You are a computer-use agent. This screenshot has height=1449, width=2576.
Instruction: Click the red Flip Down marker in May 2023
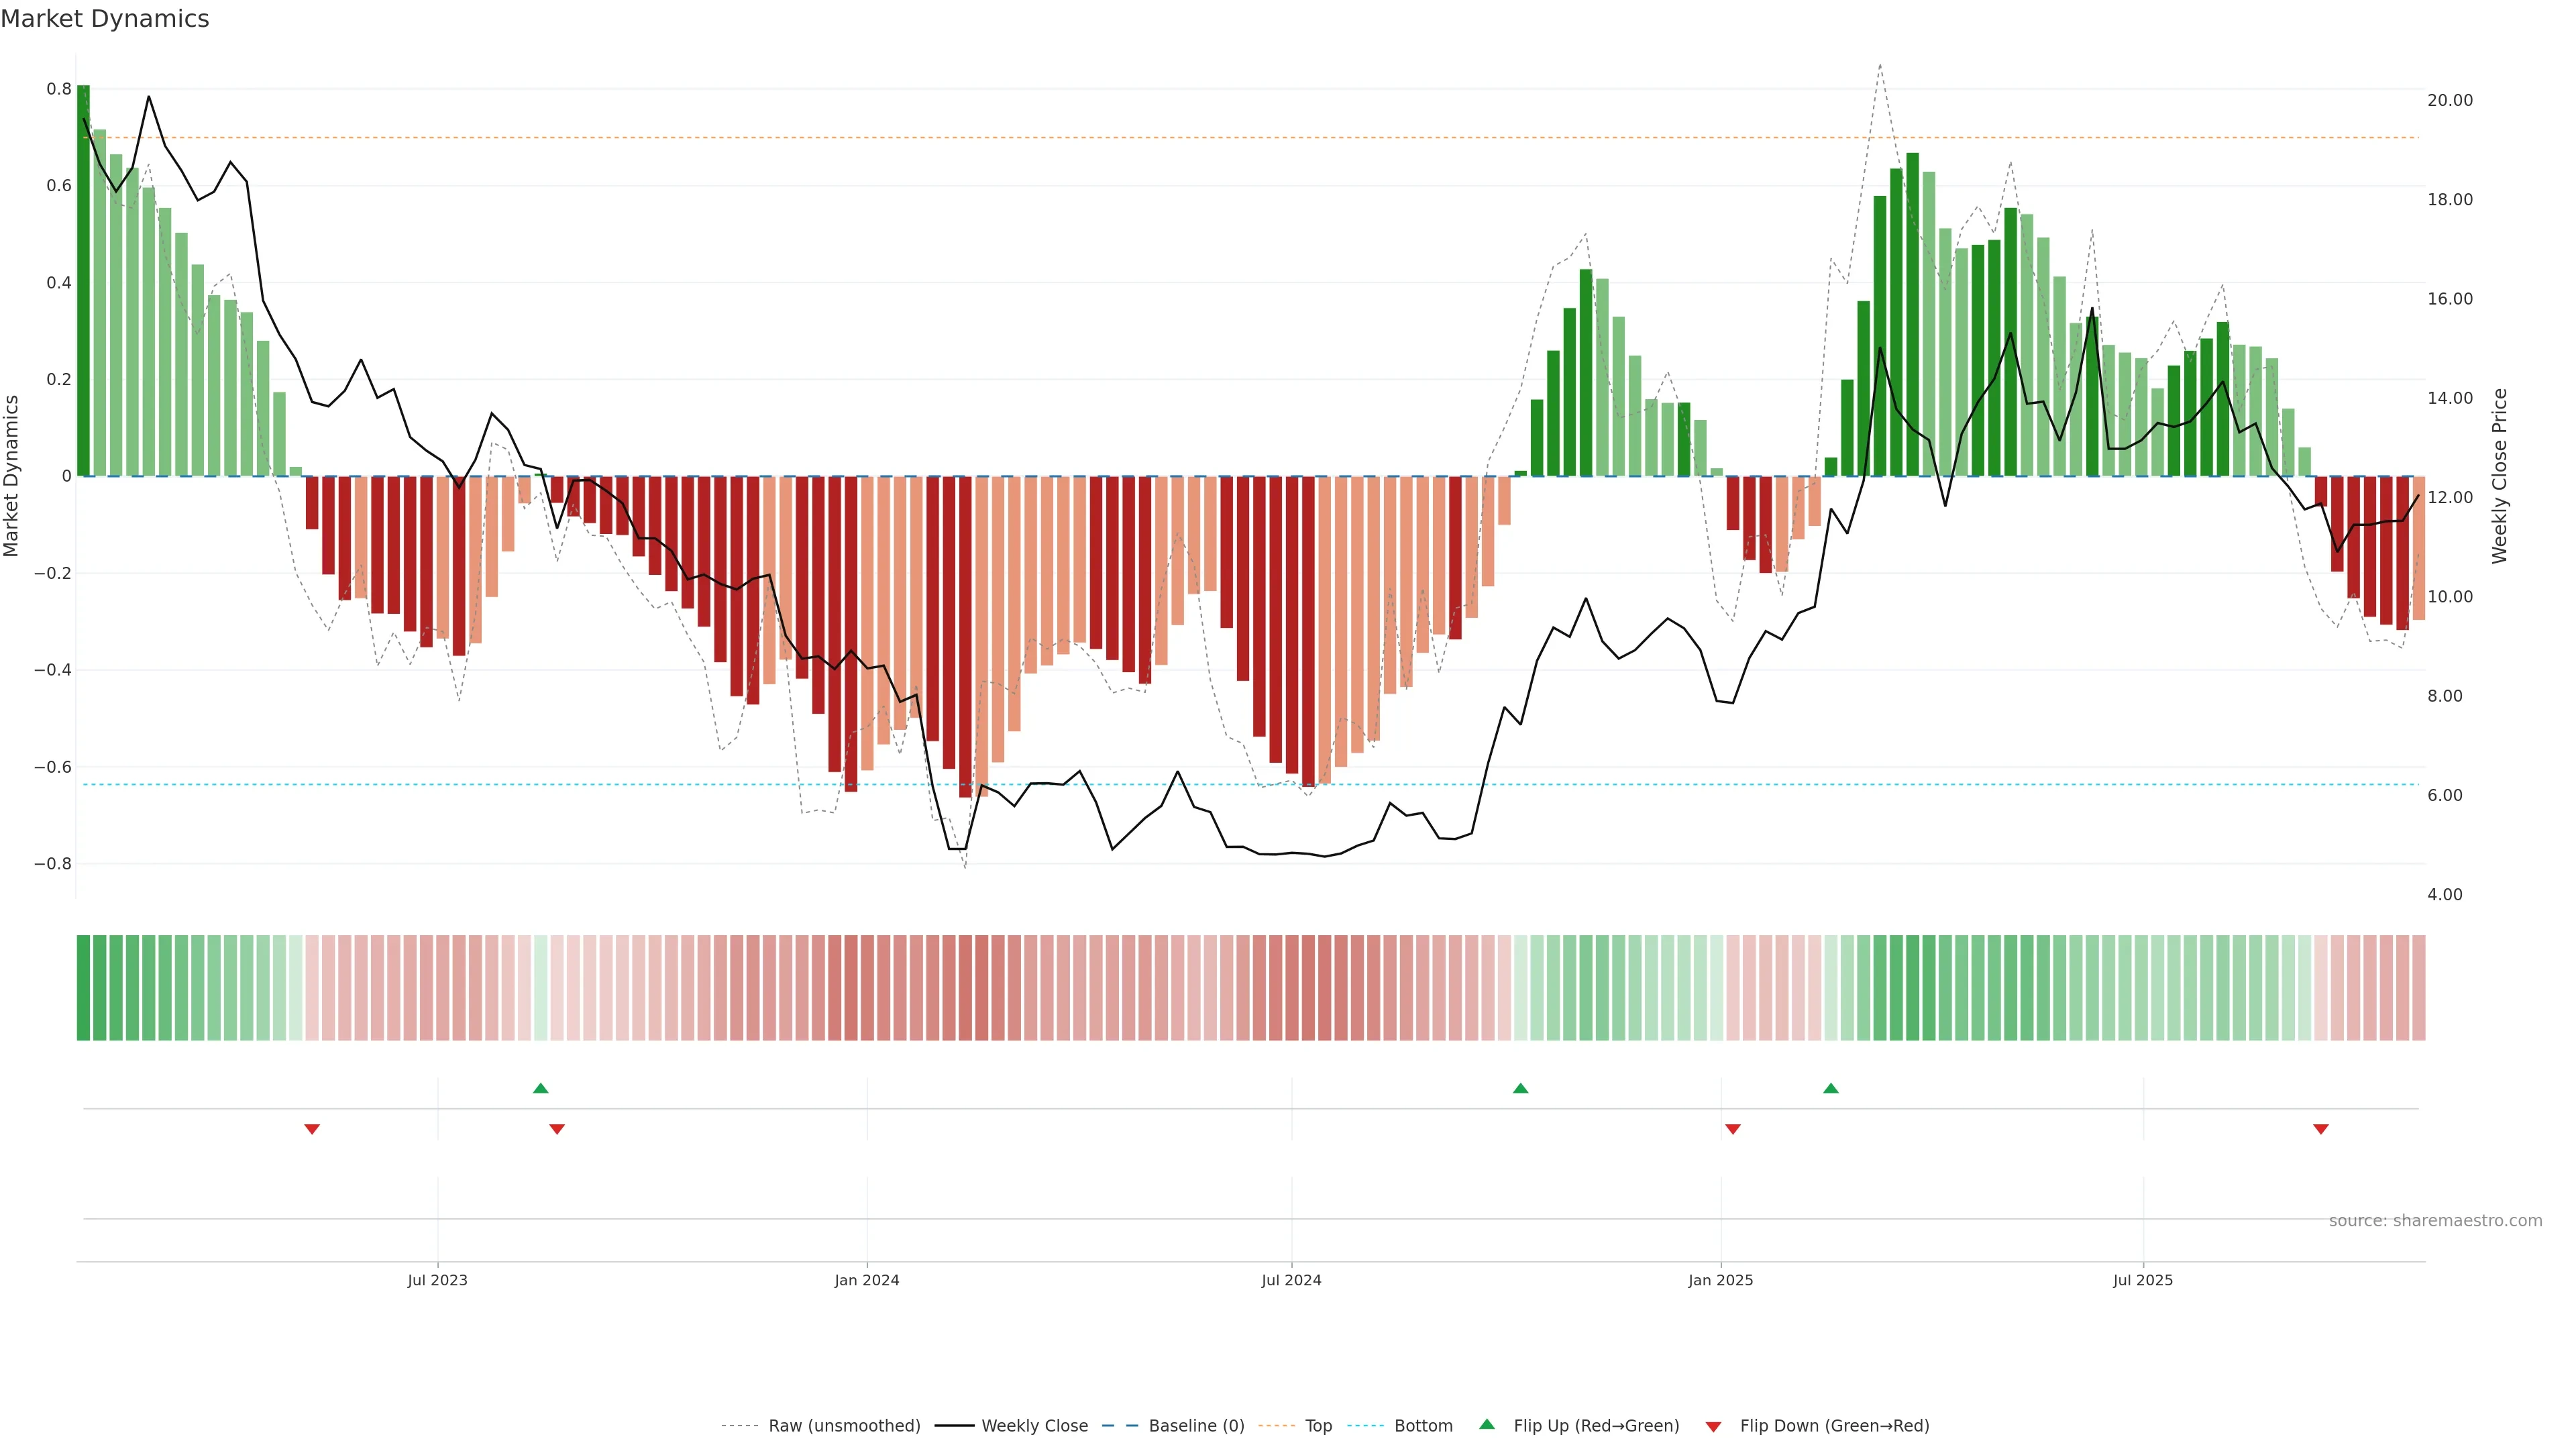coord(312,1129)
